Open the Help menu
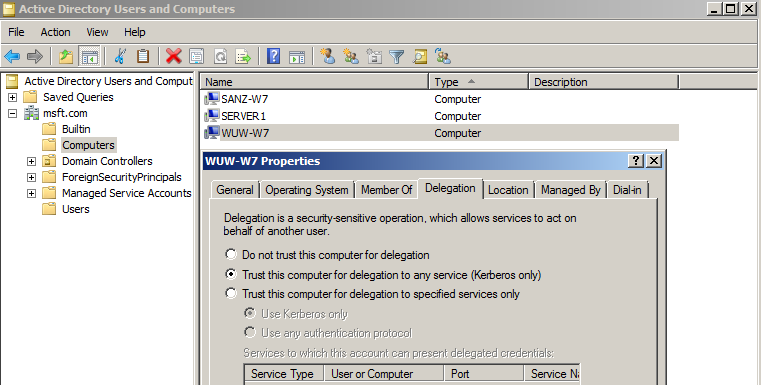 pyautogui.click(x=134, y=32)
